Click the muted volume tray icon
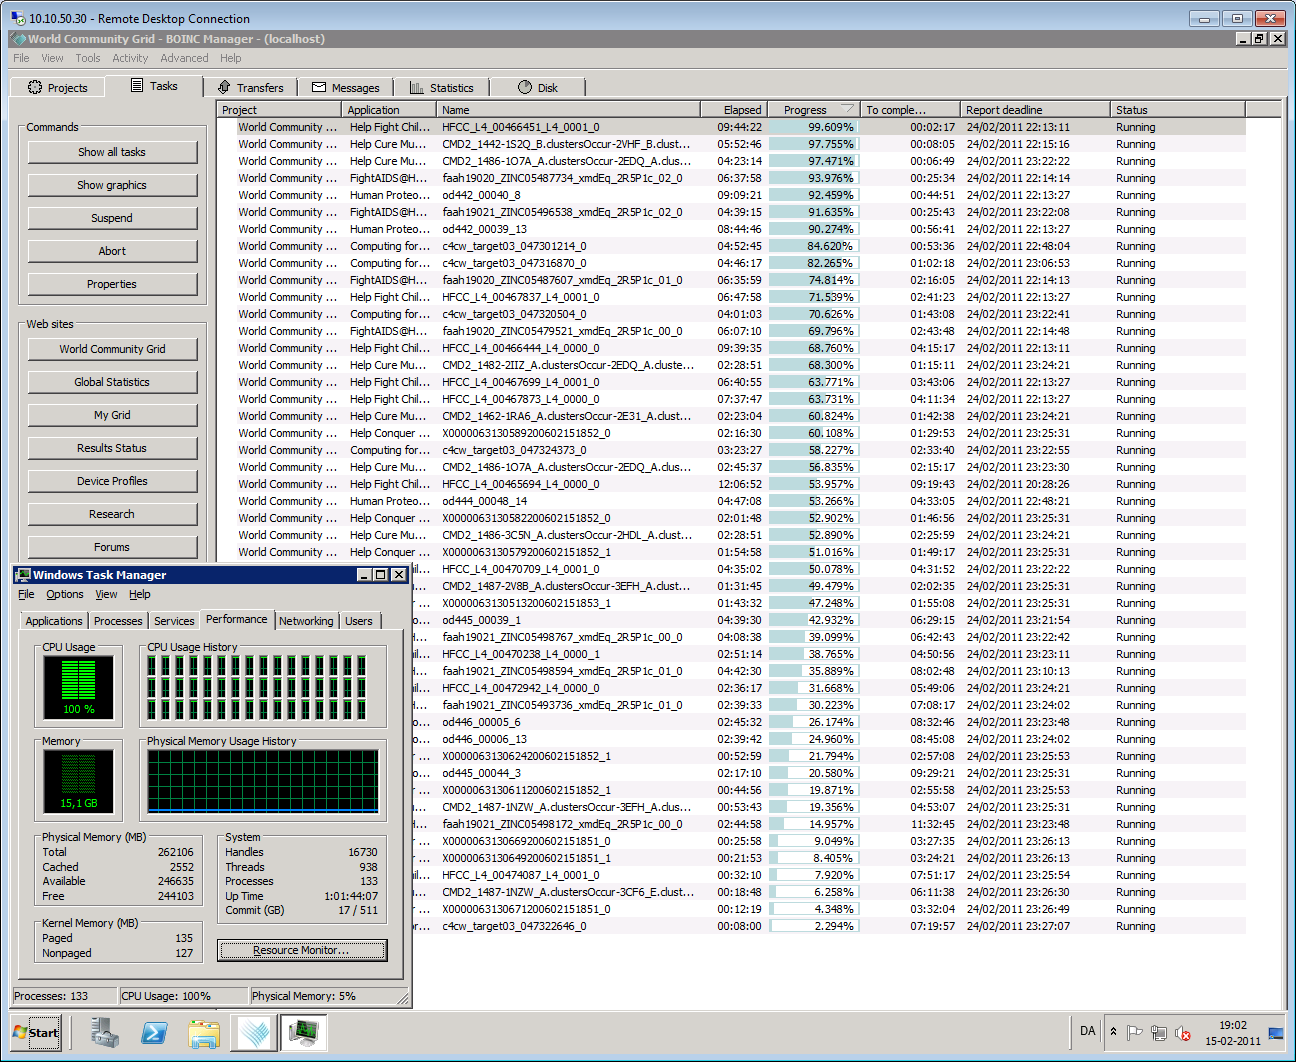This screenshot has width=1296, height=1062. click(x=1183, y=1033)
